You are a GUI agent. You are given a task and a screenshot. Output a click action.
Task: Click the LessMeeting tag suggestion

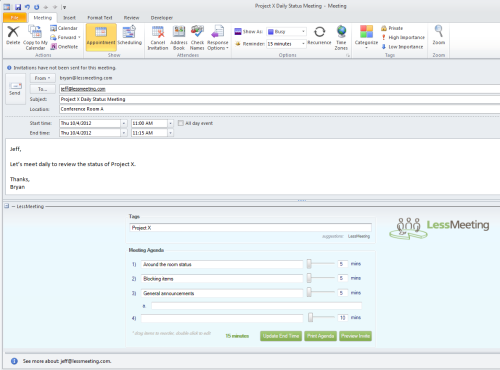pyautogui.click(x=359, y=236)
